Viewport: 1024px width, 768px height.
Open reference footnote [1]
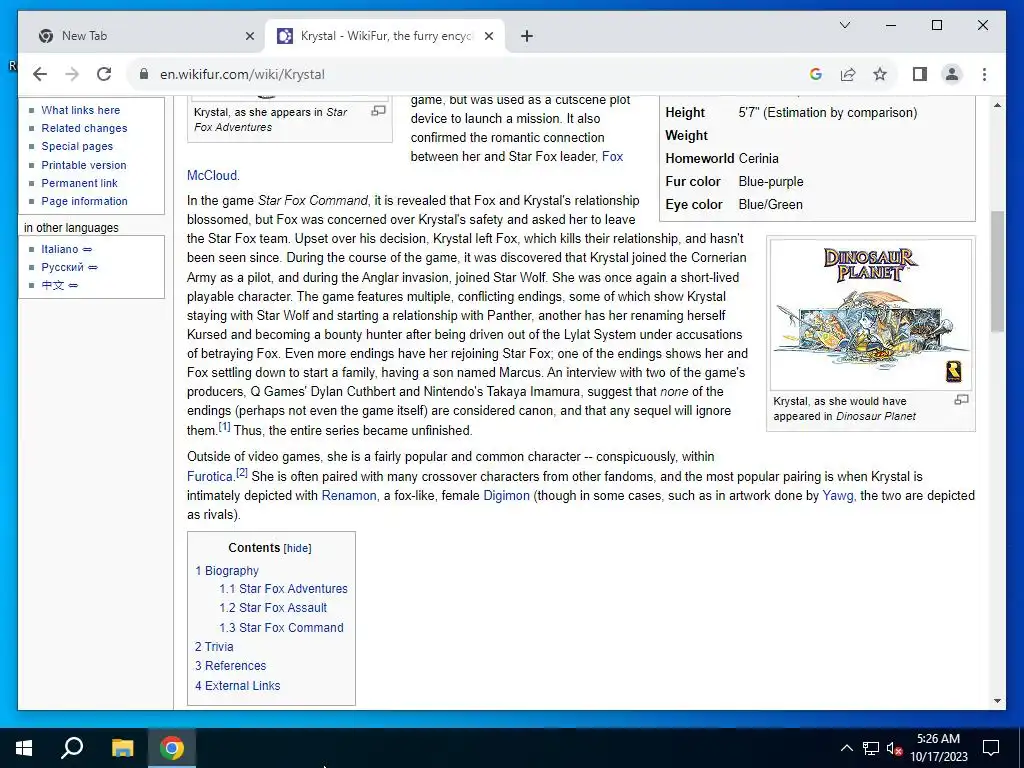pyautogui.click(x=225, y=427)
